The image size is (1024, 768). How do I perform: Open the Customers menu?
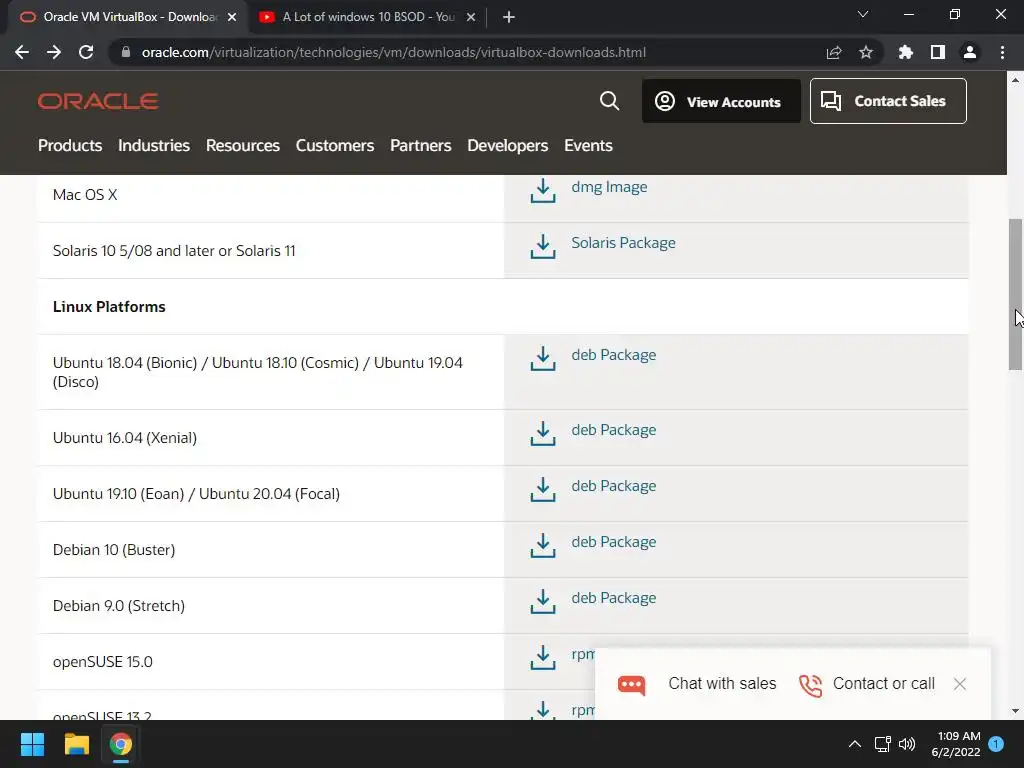point(335,146)
